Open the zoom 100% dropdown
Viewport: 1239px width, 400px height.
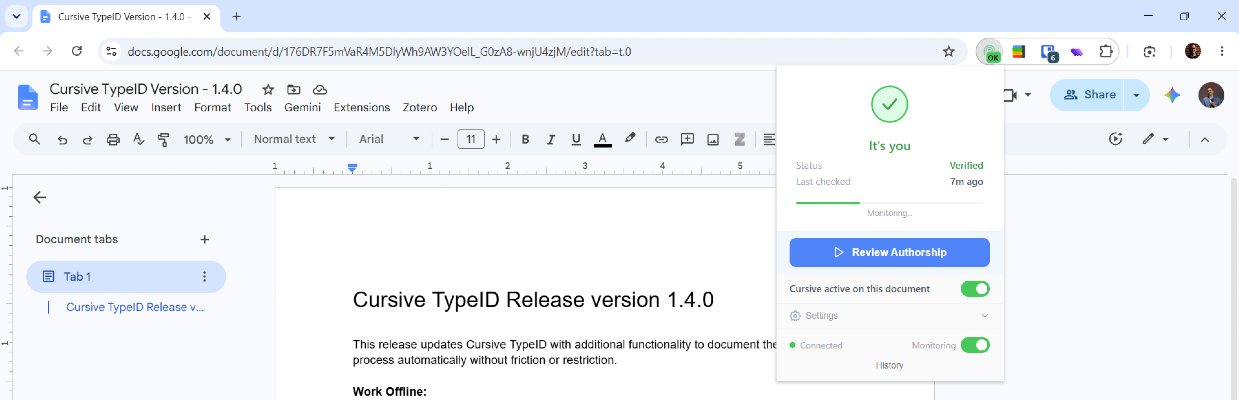[x=208, y=139]
